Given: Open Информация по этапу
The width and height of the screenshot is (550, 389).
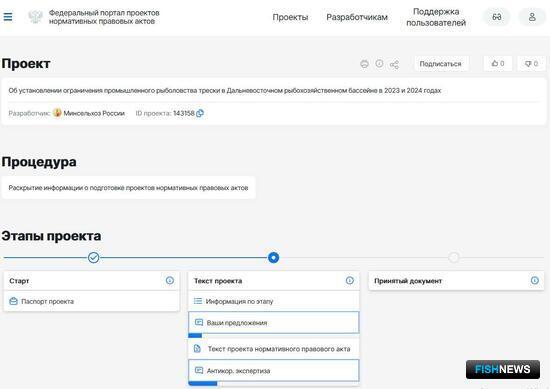Looking at the screenshot, I should pyautogui.click(x=274, y=301).
